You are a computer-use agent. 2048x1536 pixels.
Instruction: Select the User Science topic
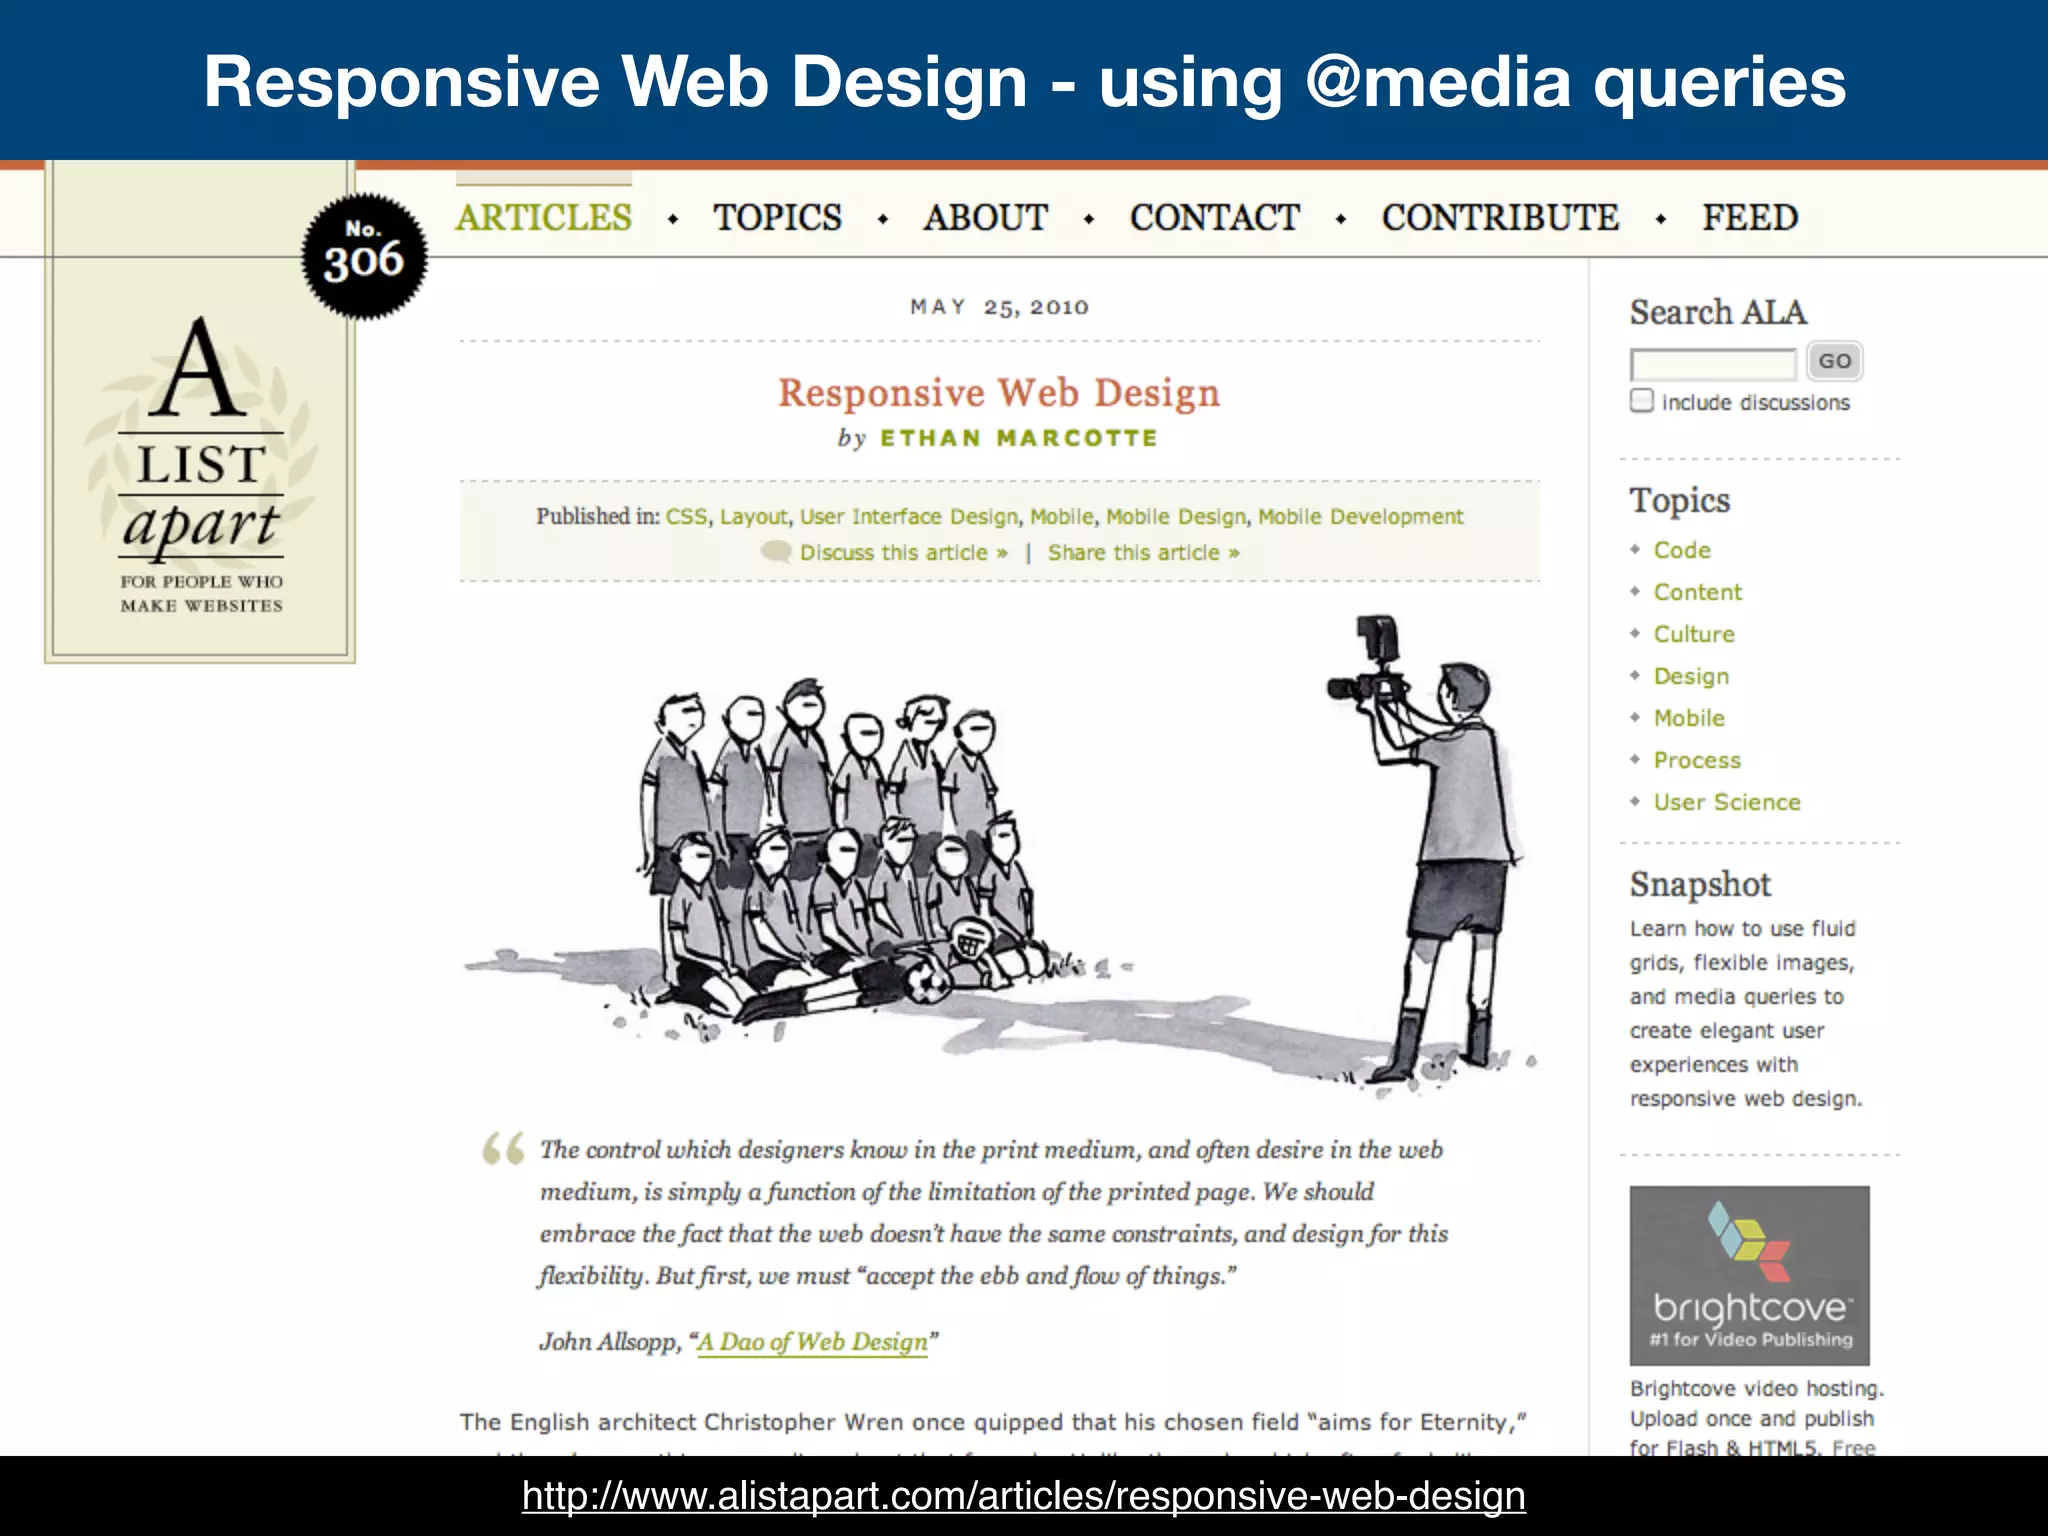pos(1726,802)
